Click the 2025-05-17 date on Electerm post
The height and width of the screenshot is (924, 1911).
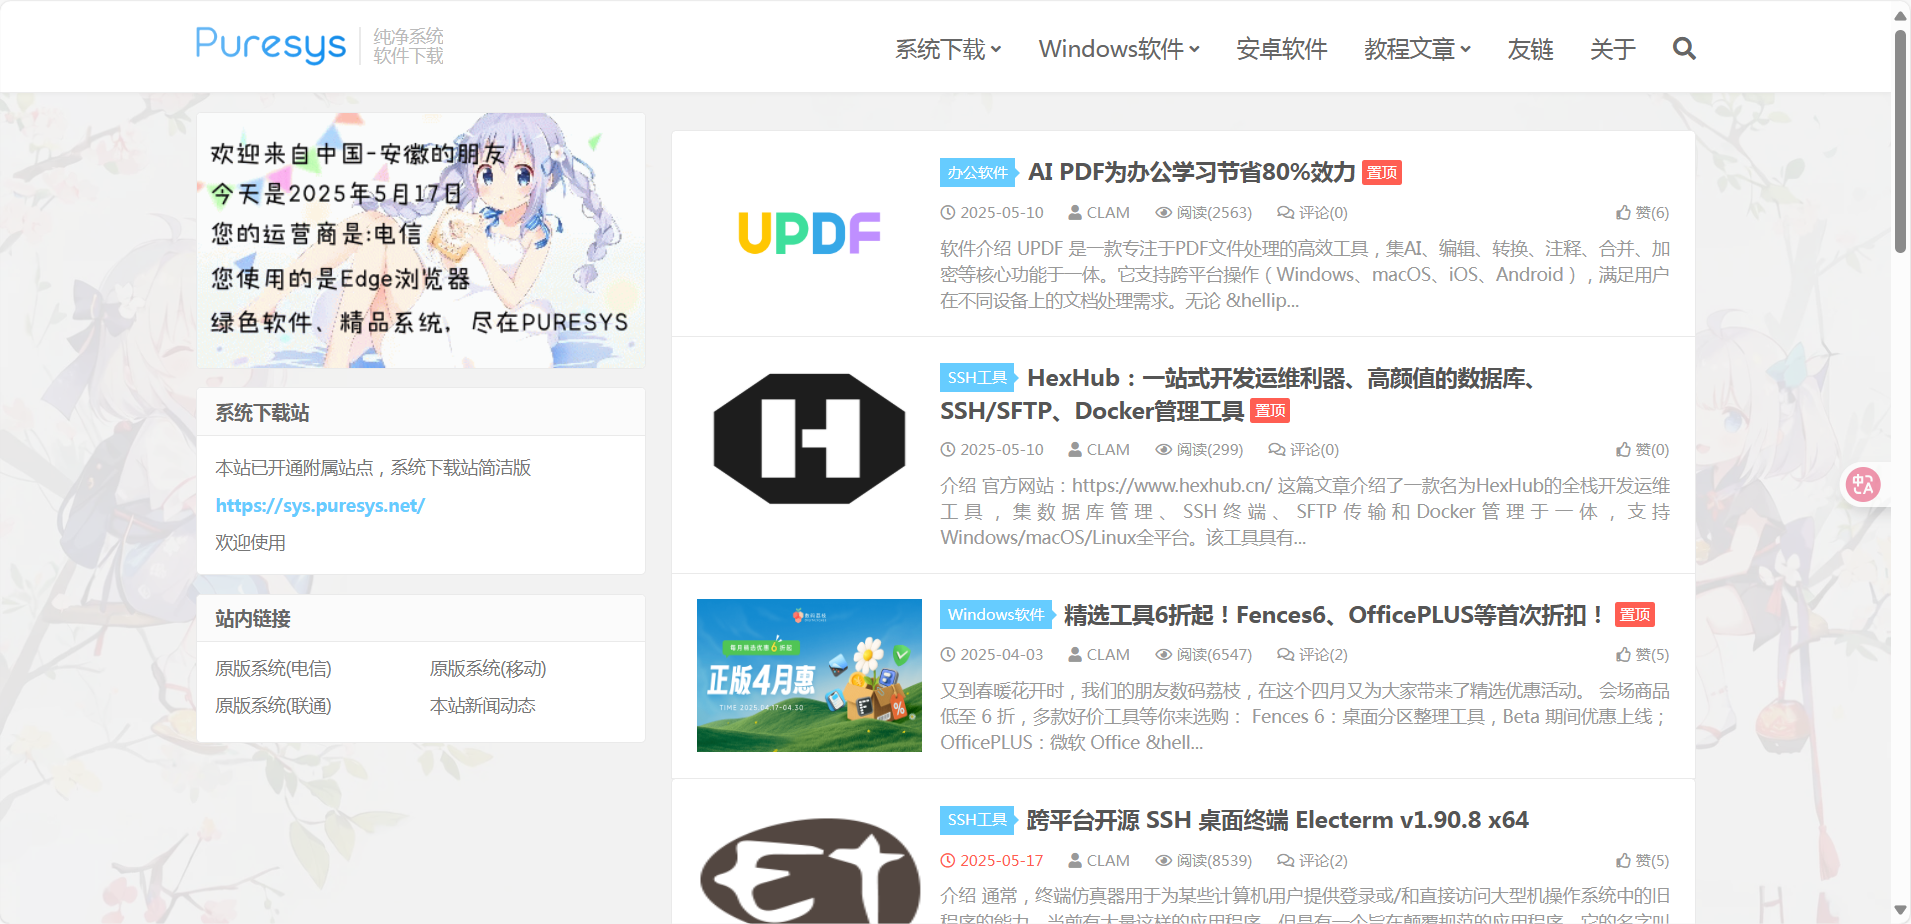pyautogui.click(x=1001, y=860)
